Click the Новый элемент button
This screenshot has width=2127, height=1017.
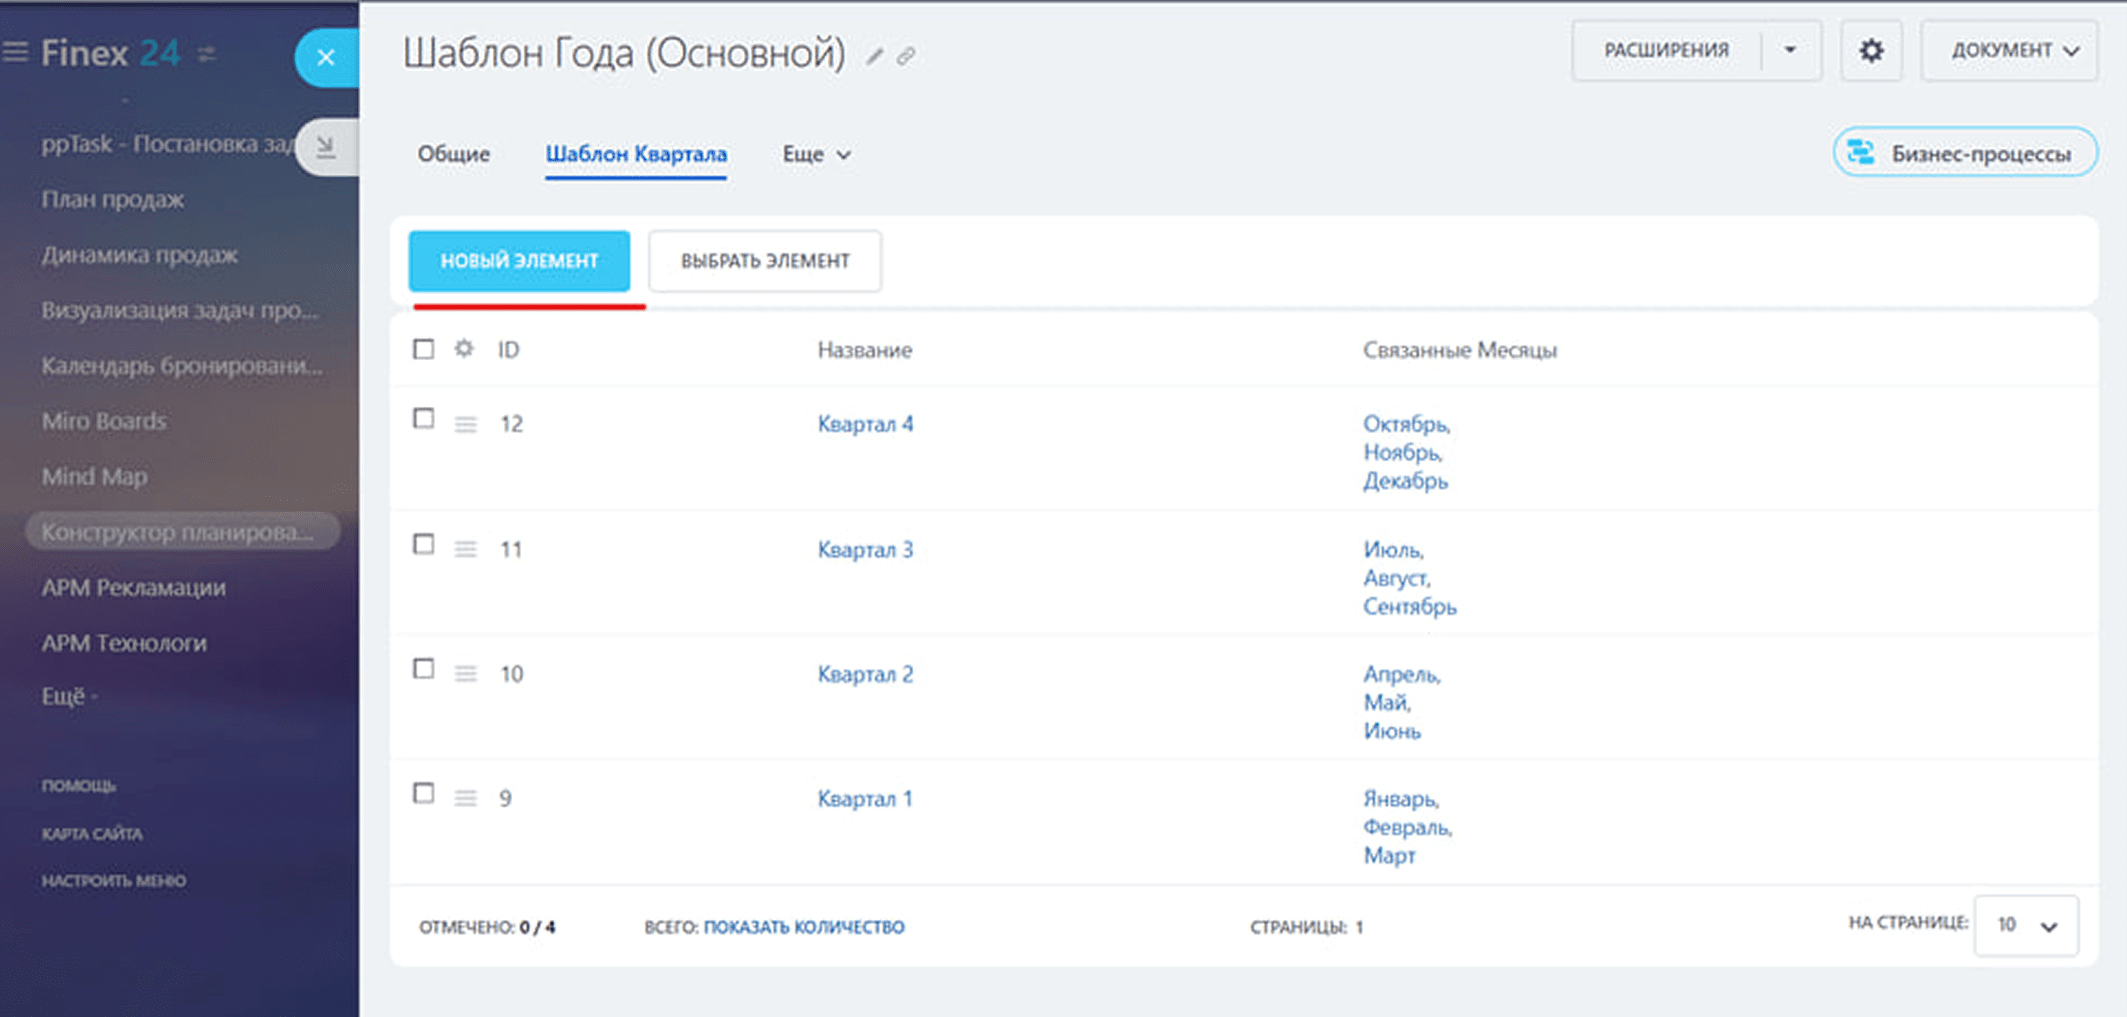[519, 261]
